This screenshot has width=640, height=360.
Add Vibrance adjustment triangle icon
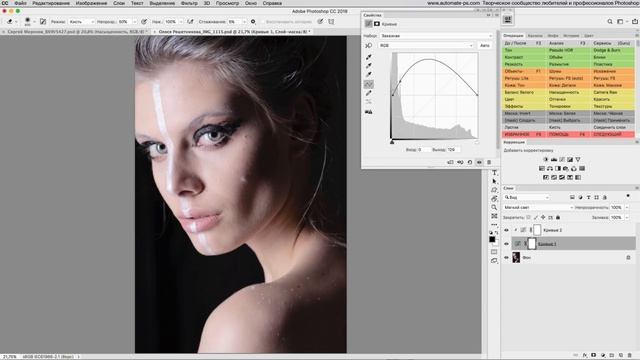point(578,160)
